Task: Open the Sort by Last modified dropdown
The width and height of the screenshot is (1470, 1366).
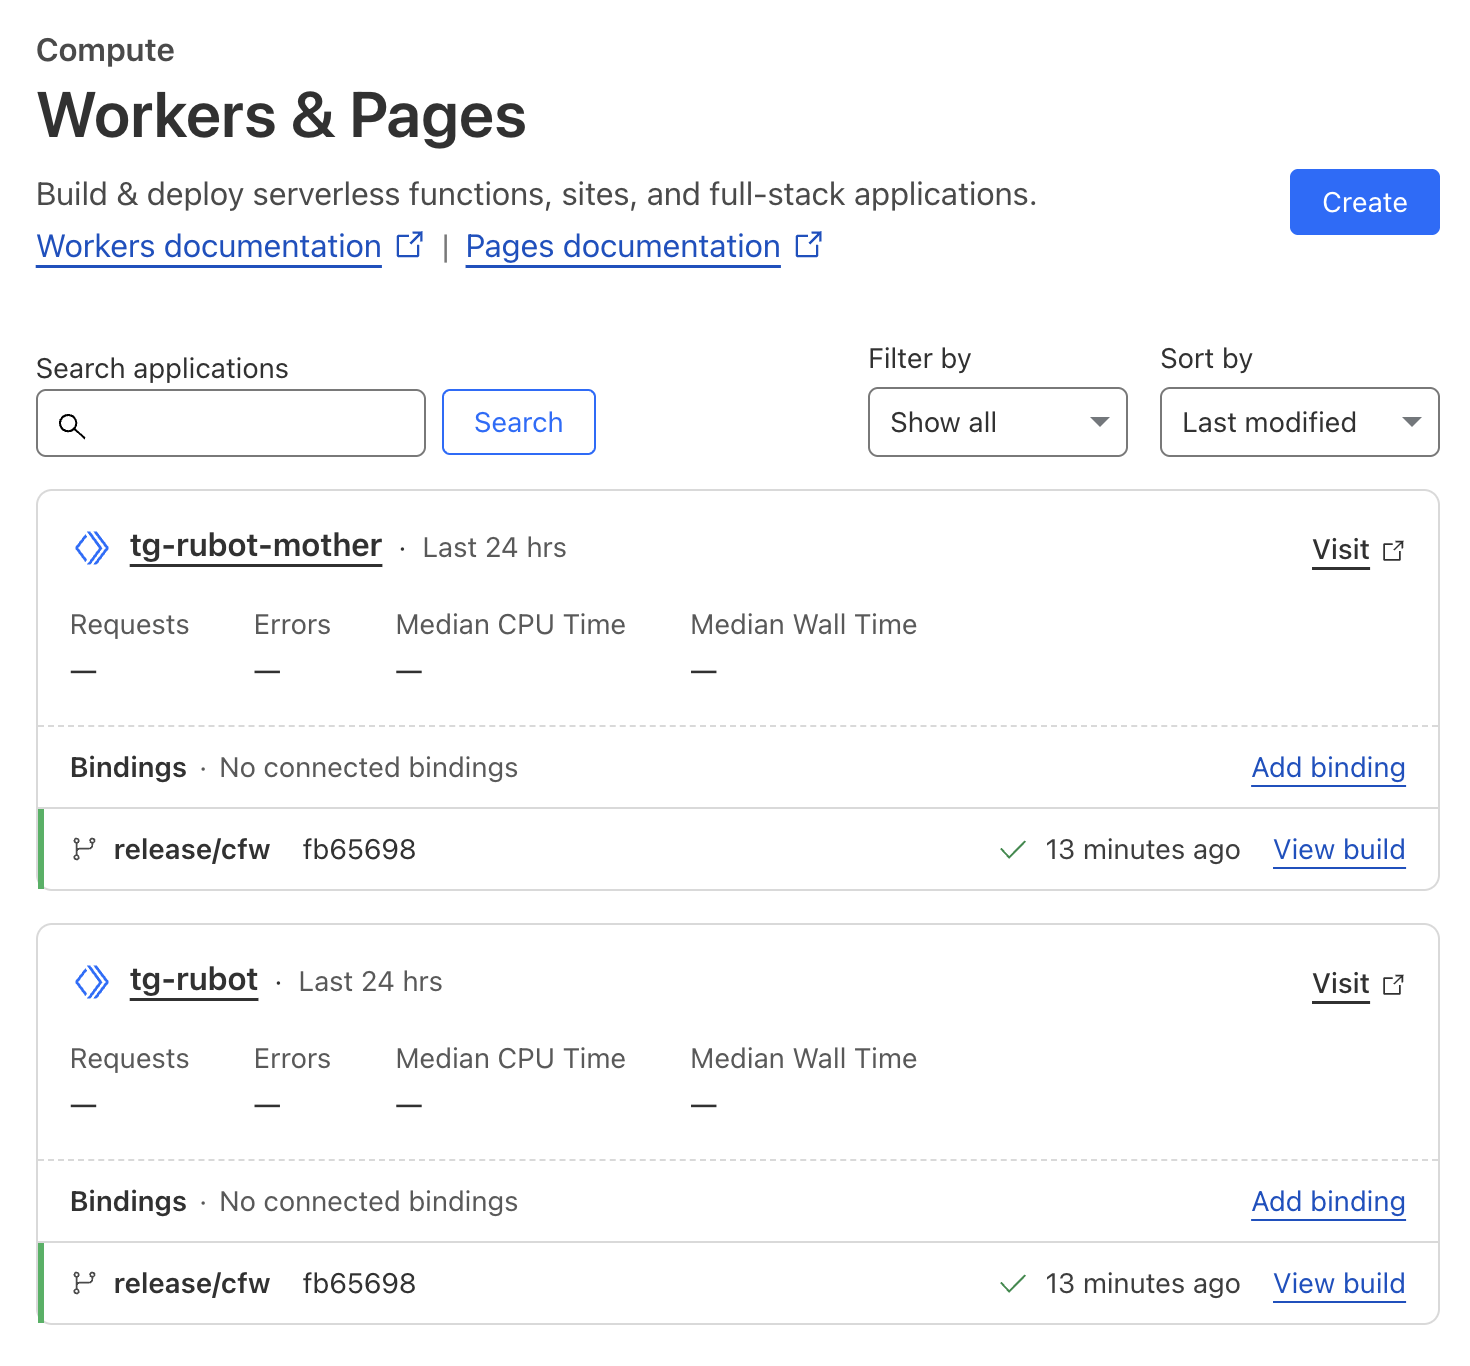Action: click(x=1300, y=422)
